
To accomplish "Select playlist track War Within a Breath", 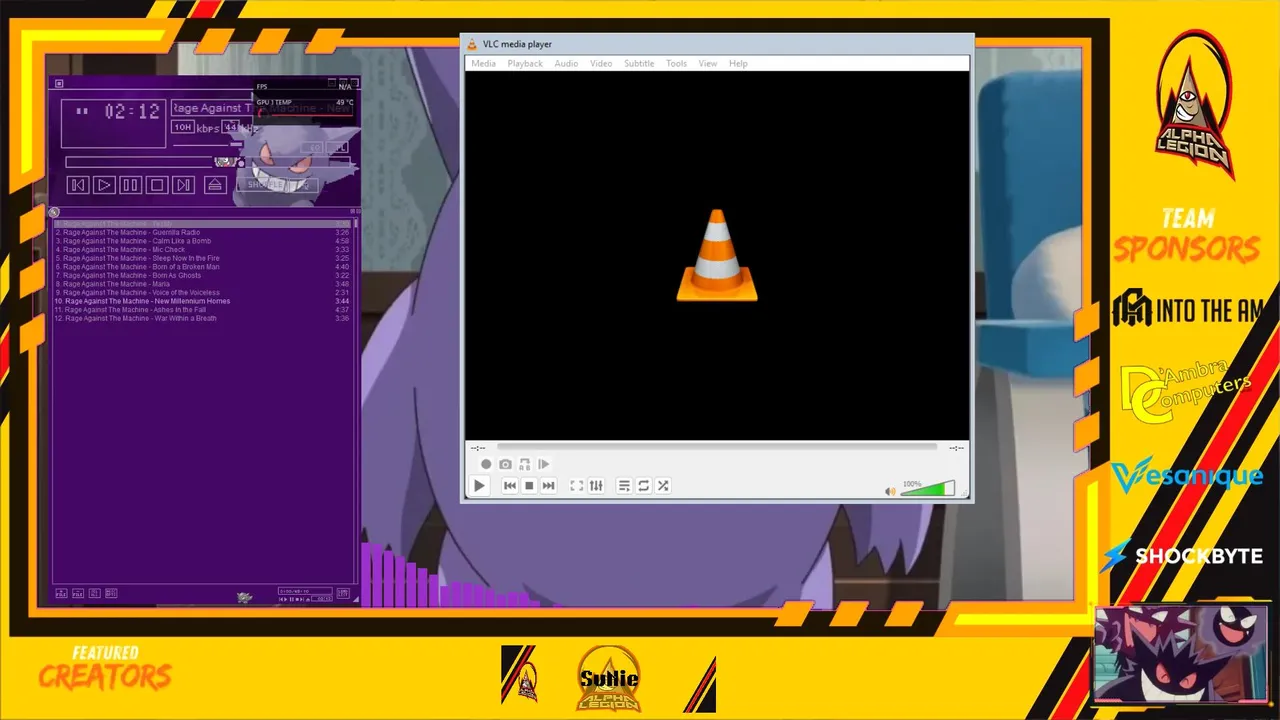I will point(202,318).
